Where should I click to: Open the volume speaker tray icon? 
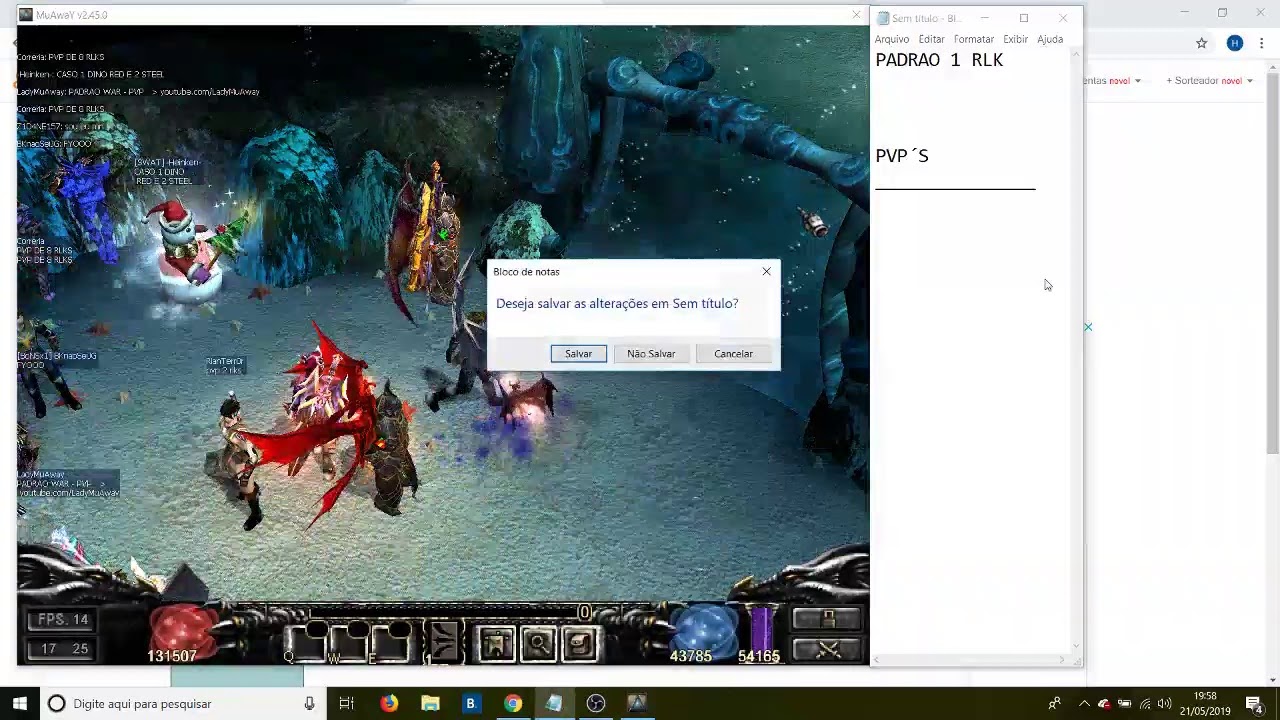click(x=1164, y=704)
